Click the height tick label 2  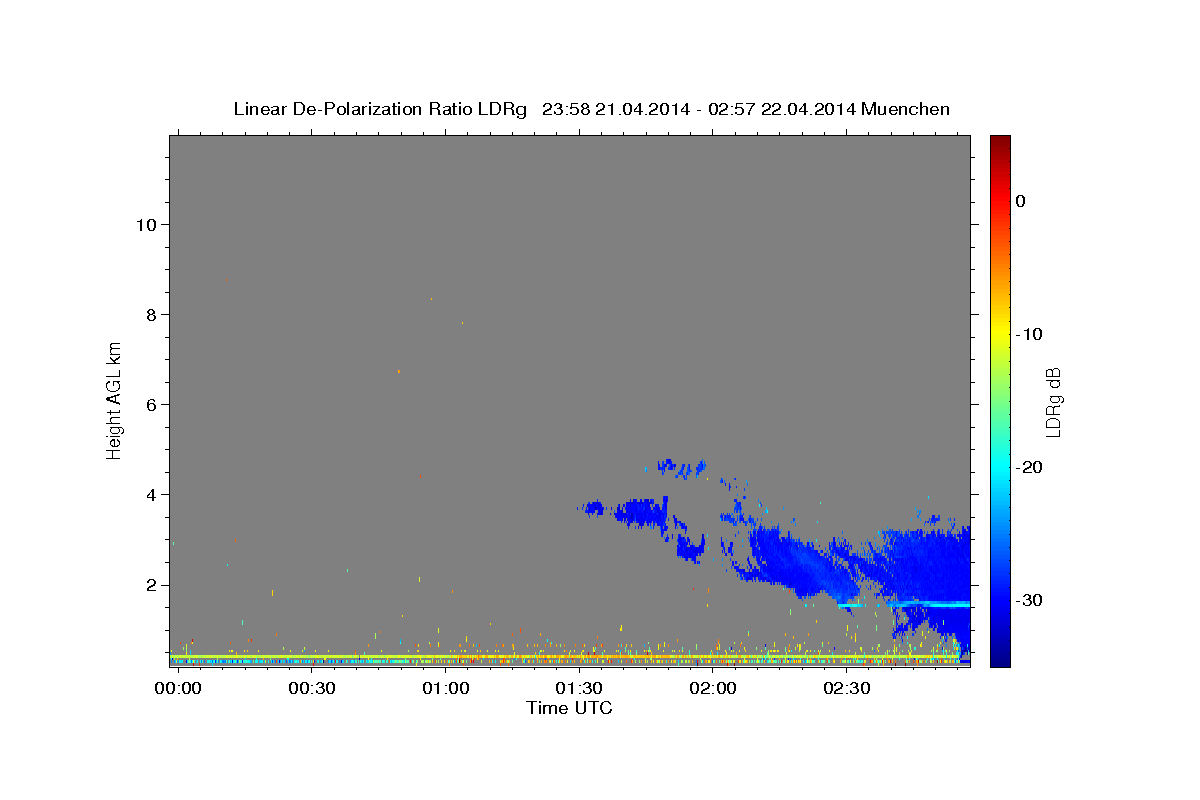click(x=150, y=585)
